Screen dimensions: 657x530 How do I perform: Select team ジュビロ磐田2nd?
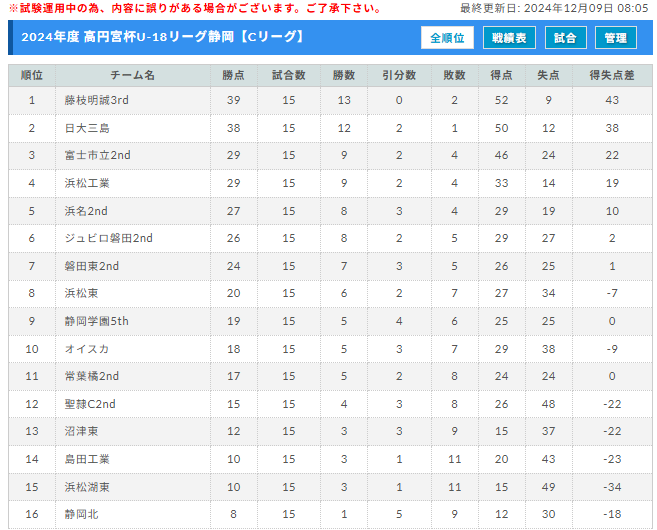click(x=109, y=238)
